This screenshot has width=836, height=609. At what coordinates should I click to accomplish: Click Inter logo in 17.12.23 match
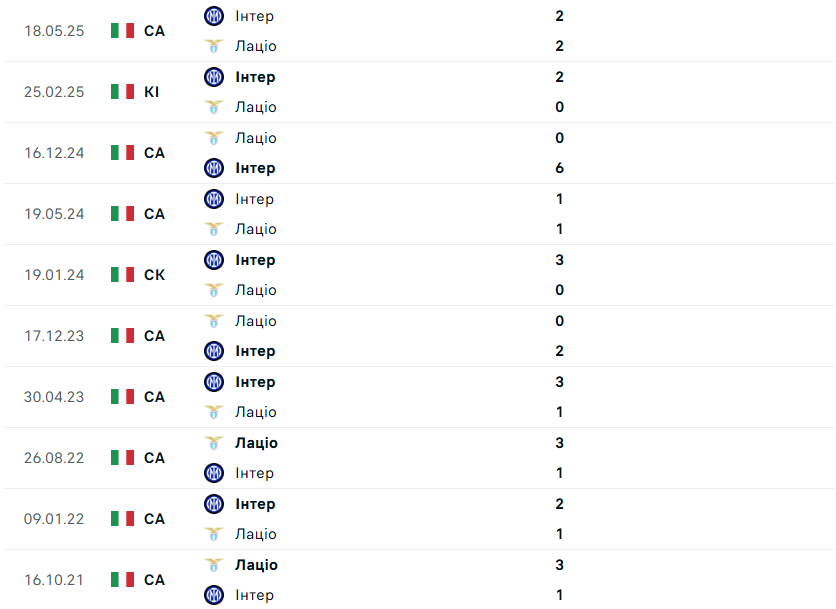214,351
